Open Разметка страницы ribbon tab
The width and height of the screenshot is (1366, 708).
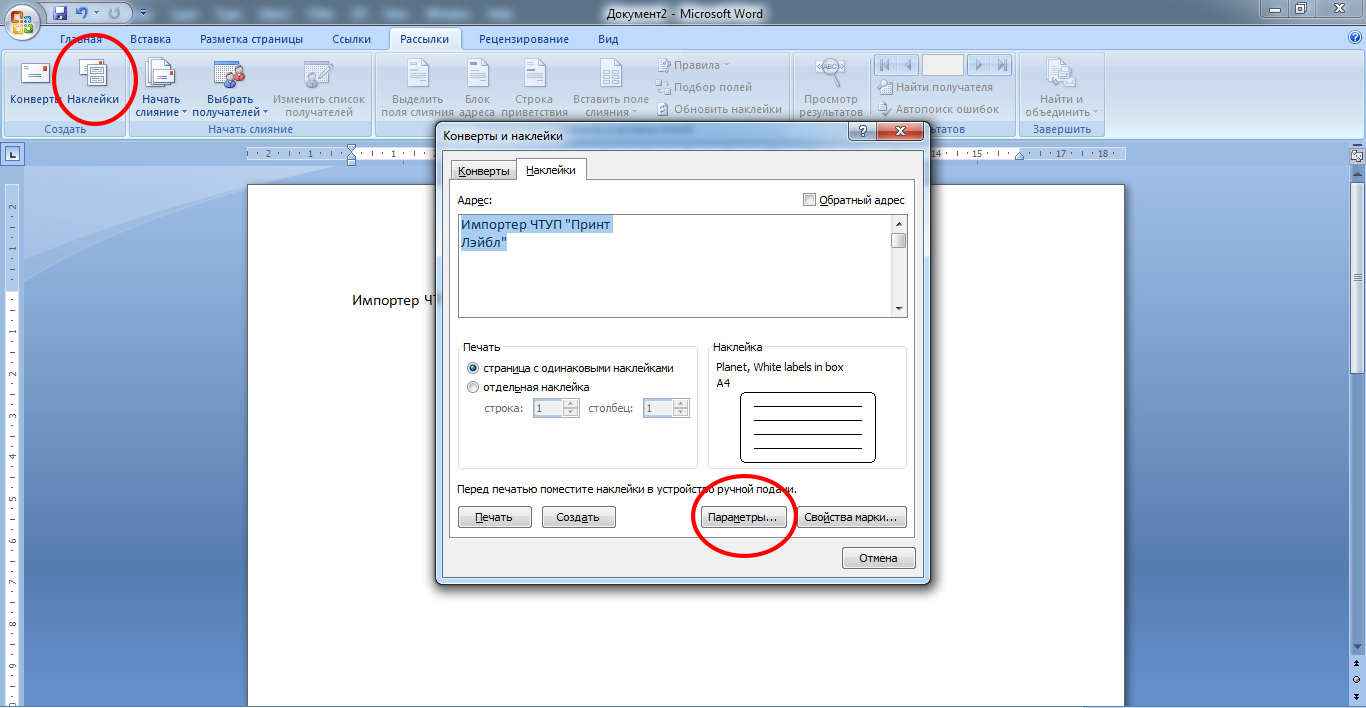point(251,39)
